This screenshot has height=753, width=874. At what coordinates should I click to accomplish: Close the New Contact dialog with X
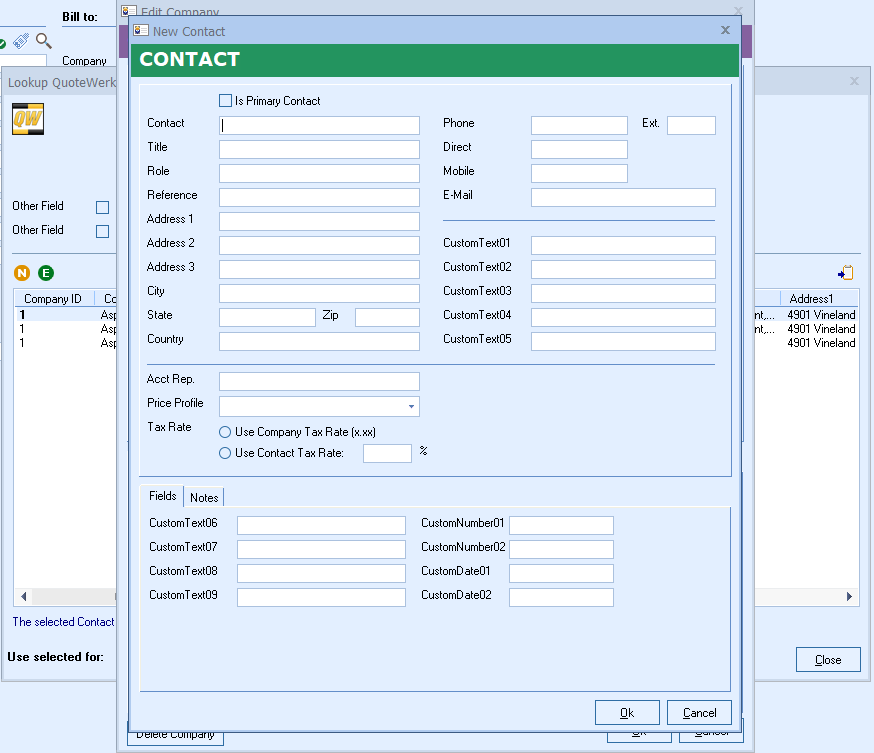[726, 31]
